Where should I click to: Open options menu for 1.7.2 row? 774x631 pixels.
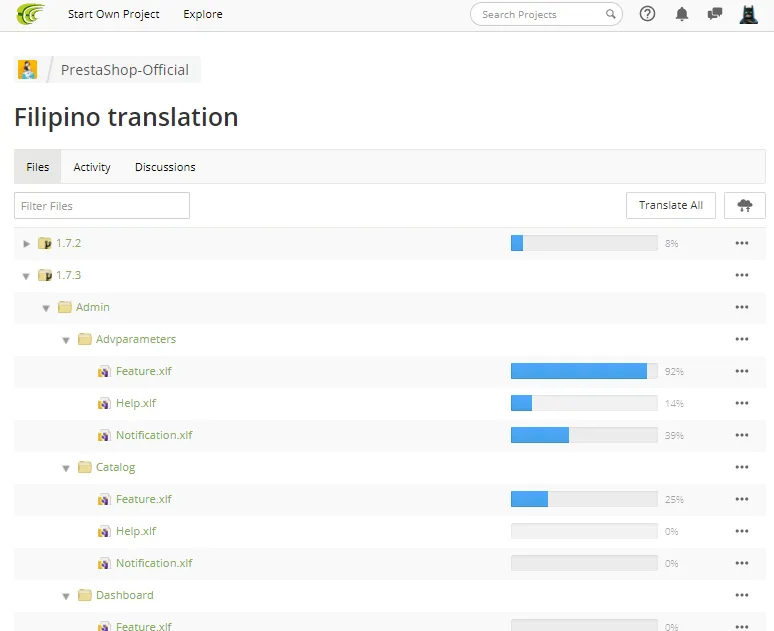pos(741,243)
